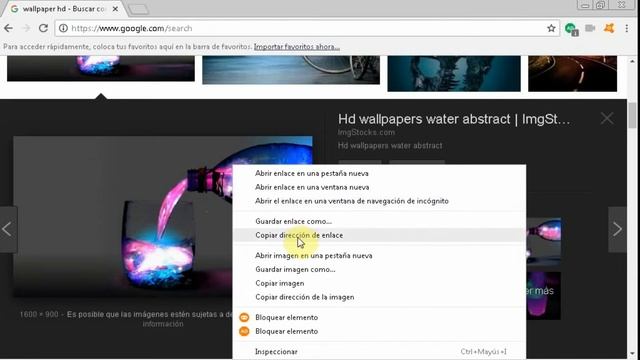The image size is (640, 360).
Task: Click the address bar URL field
Action: tap(306, 28)
